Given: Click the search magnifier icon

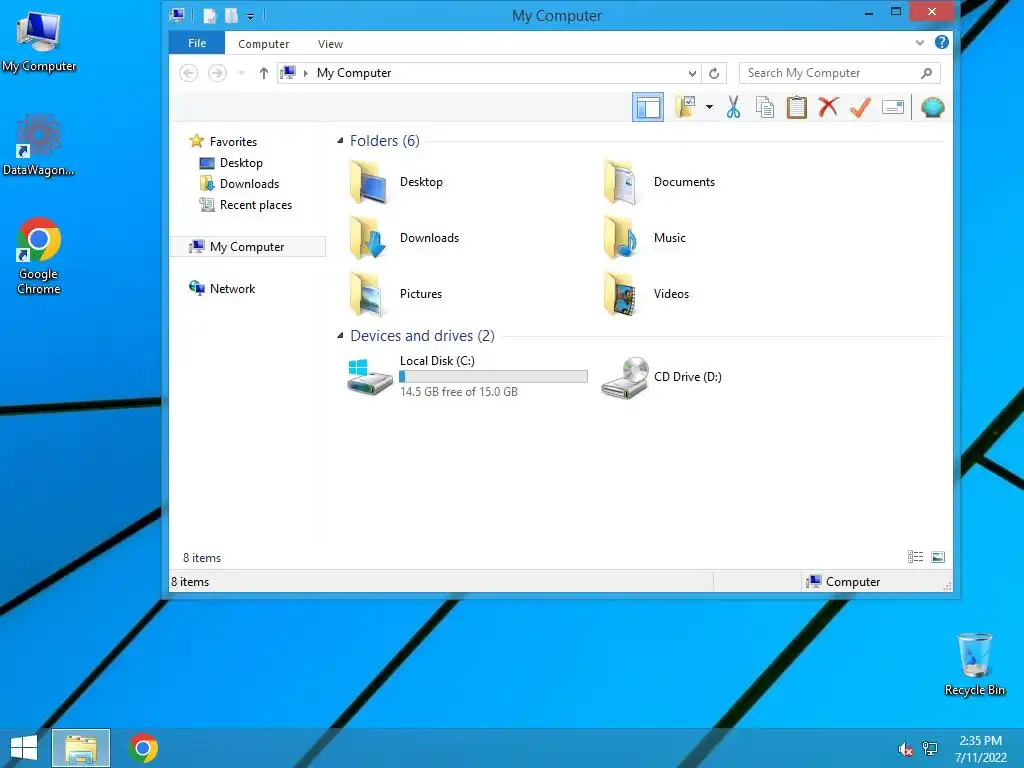Looking at the screenshot, I should (x=926, y=73).
